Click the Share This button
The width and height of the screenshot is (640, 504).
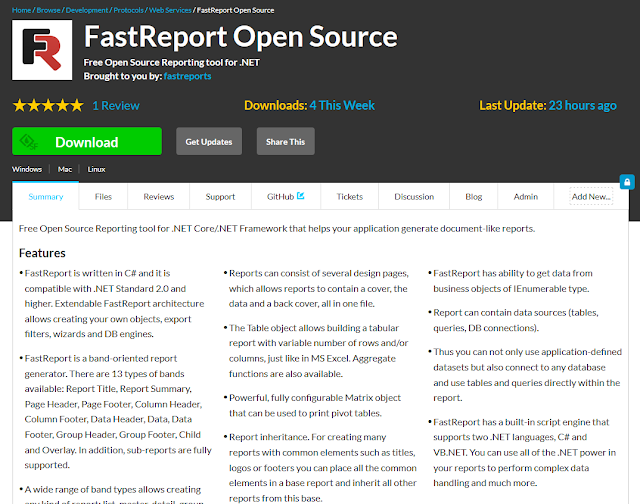[286, 142]
